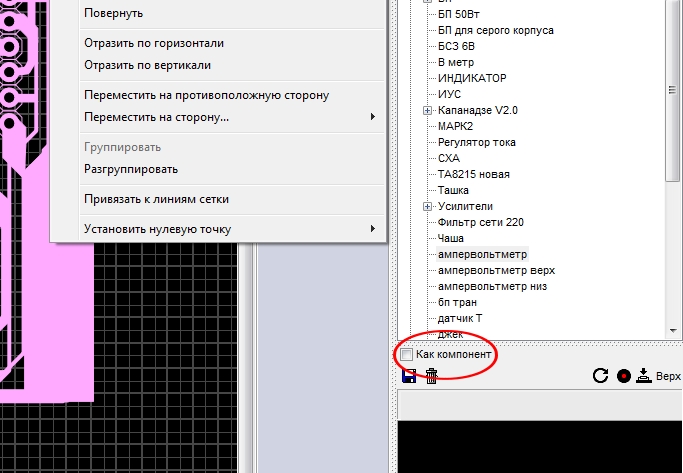Screen dimensions: 683x473
Task: Expand the 'Капанадзе V2.0' tree folder
Action: (428, 110)
